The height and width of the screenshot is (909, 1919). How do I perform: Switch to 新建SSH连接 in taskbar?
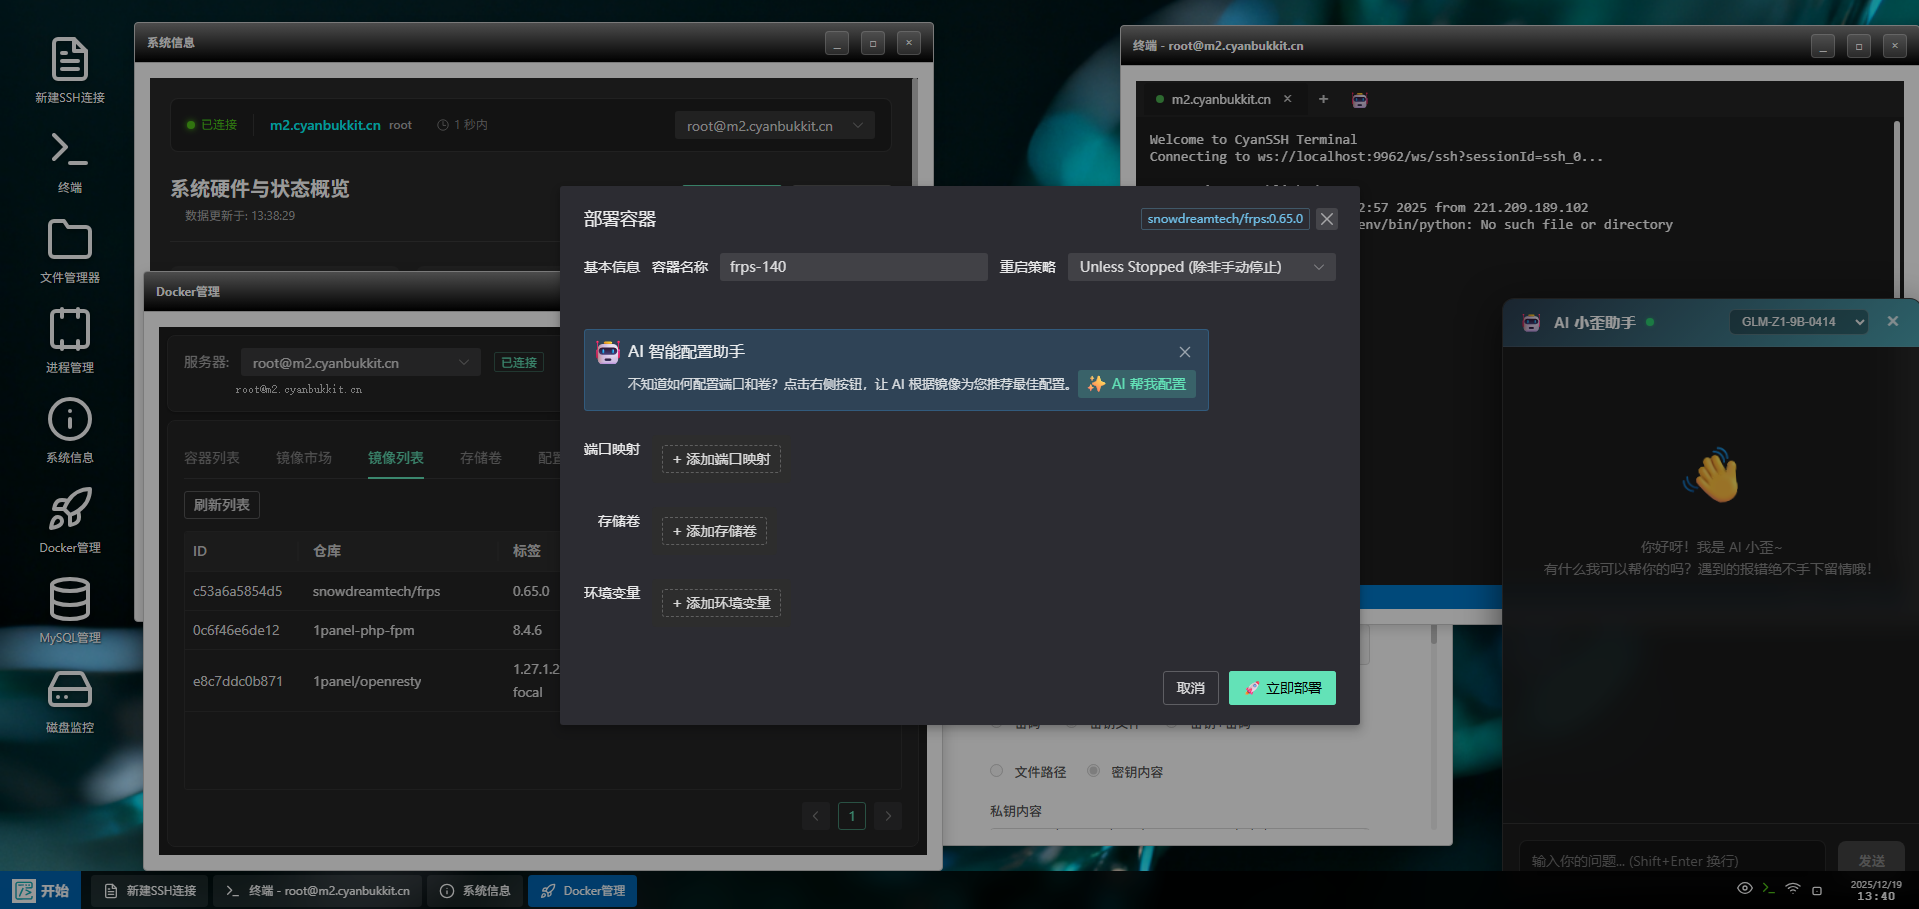click(150, 890)
